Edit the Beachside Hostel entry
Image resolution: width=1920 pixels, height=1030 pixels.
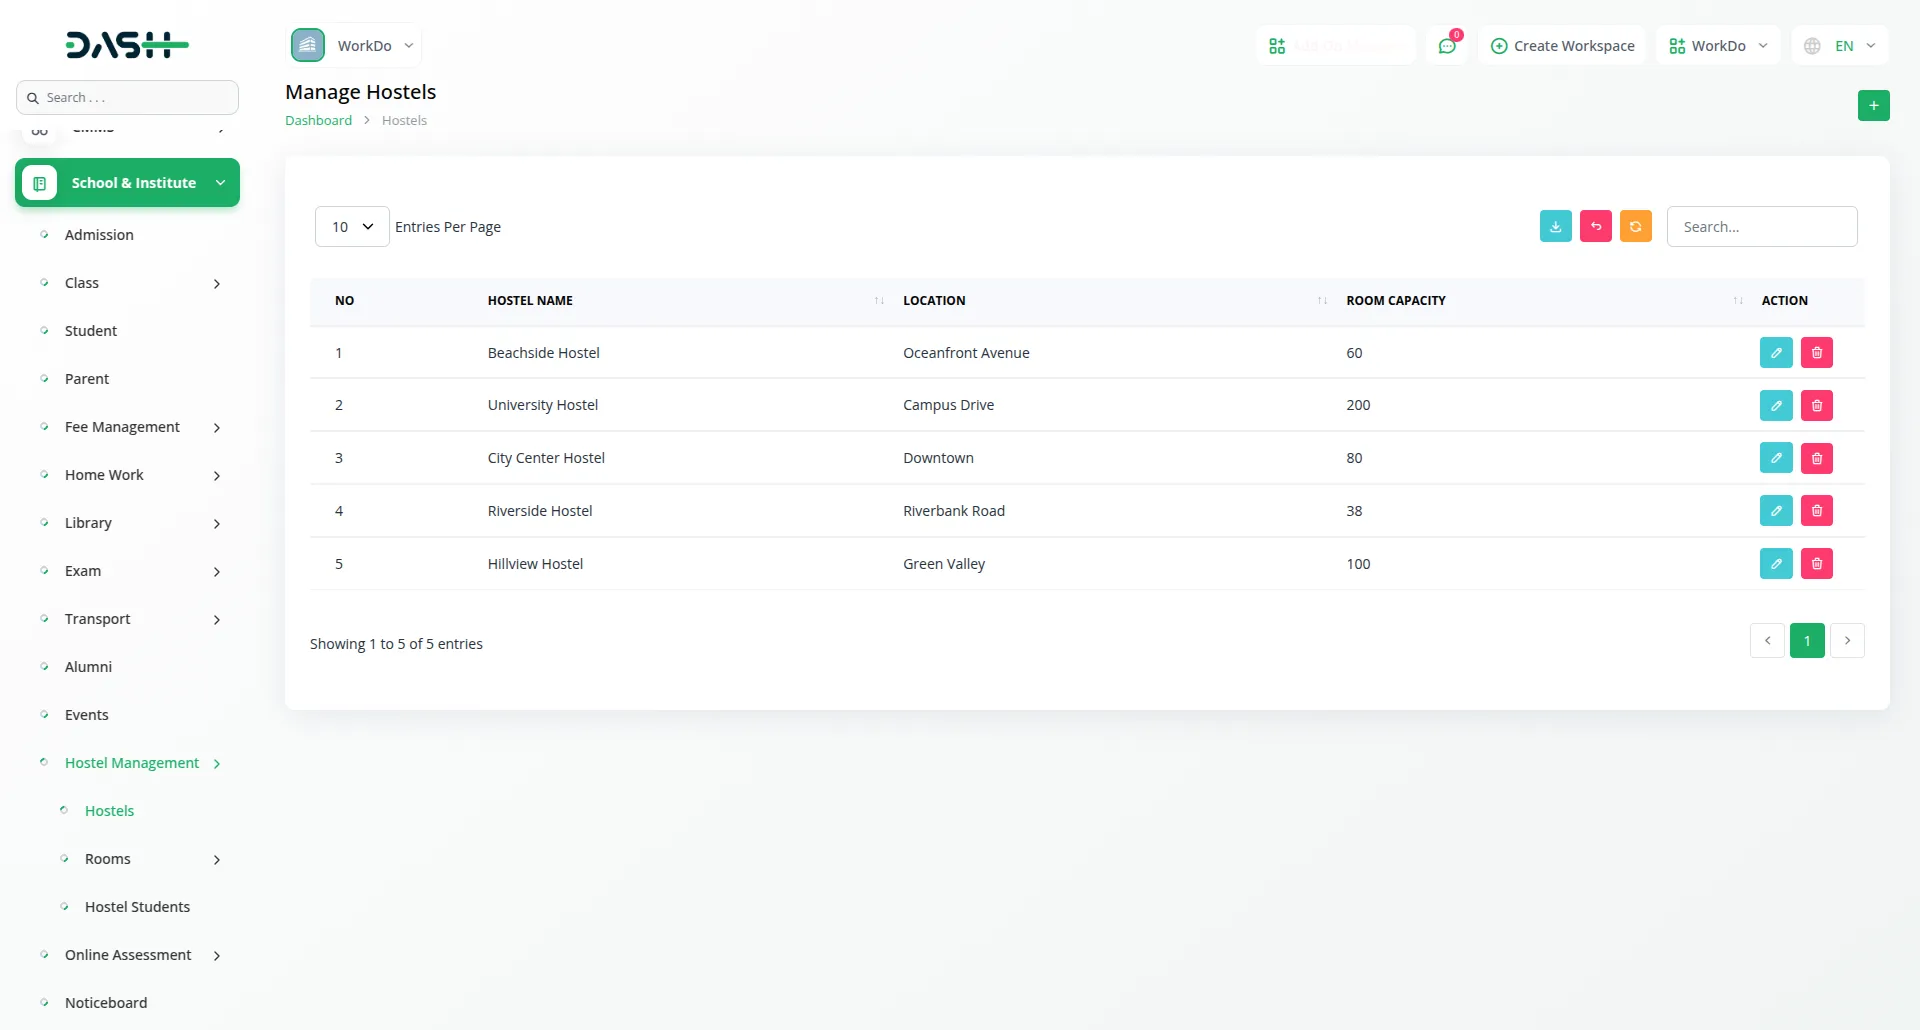tap(1776, 352)
